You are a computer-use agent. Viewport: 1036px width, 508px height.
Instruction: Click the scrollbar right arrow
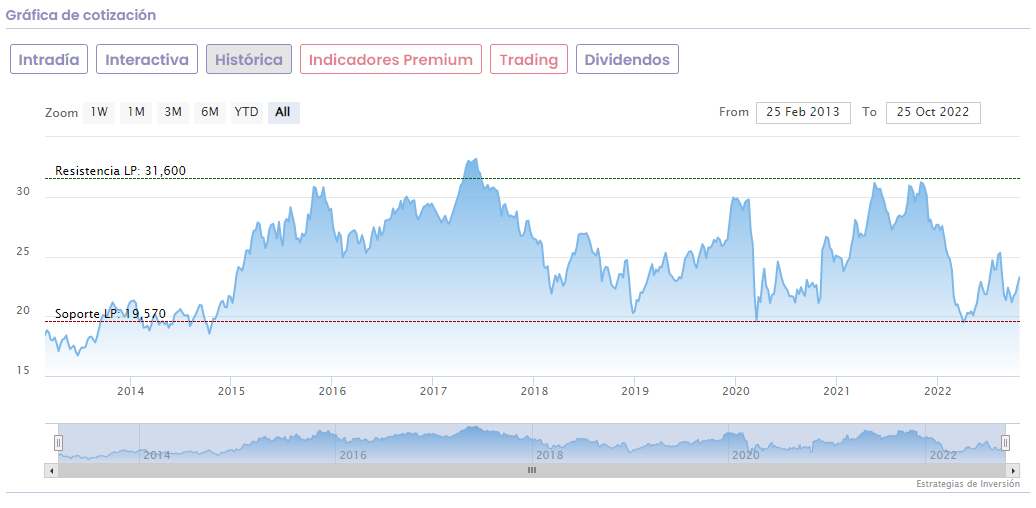click(x=1013, y=469)
